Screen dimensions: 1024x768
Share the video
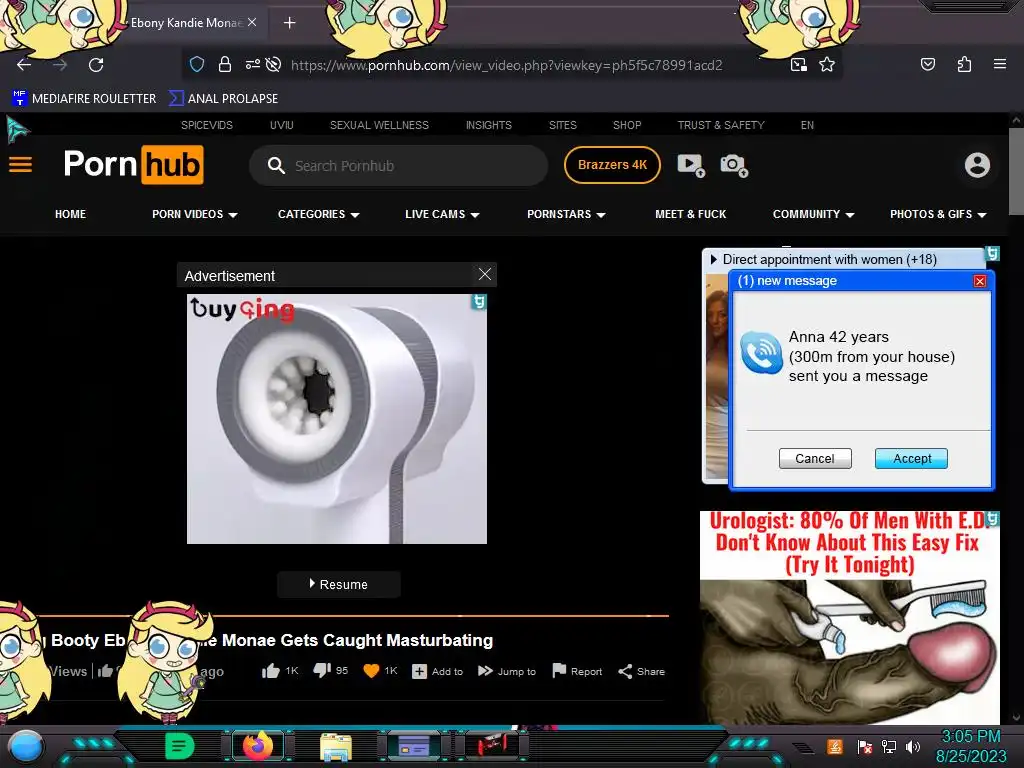[641, 671]
